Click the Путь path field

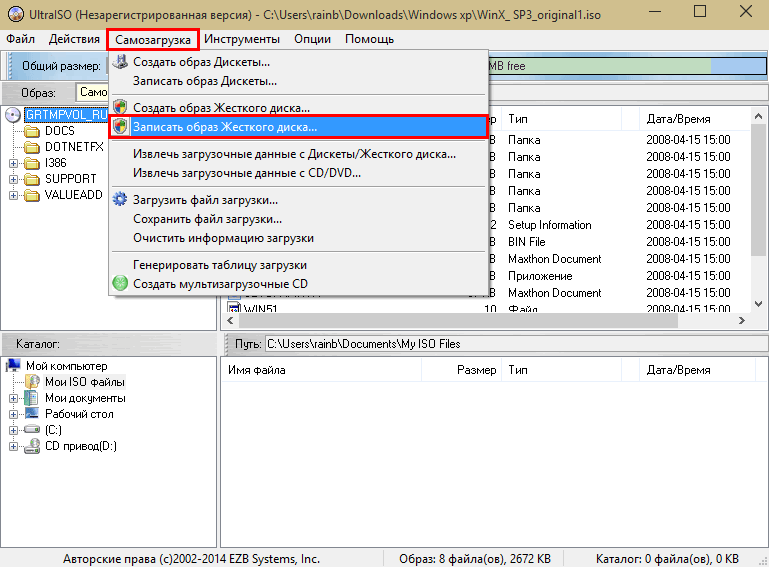click(x=516, y=344)
